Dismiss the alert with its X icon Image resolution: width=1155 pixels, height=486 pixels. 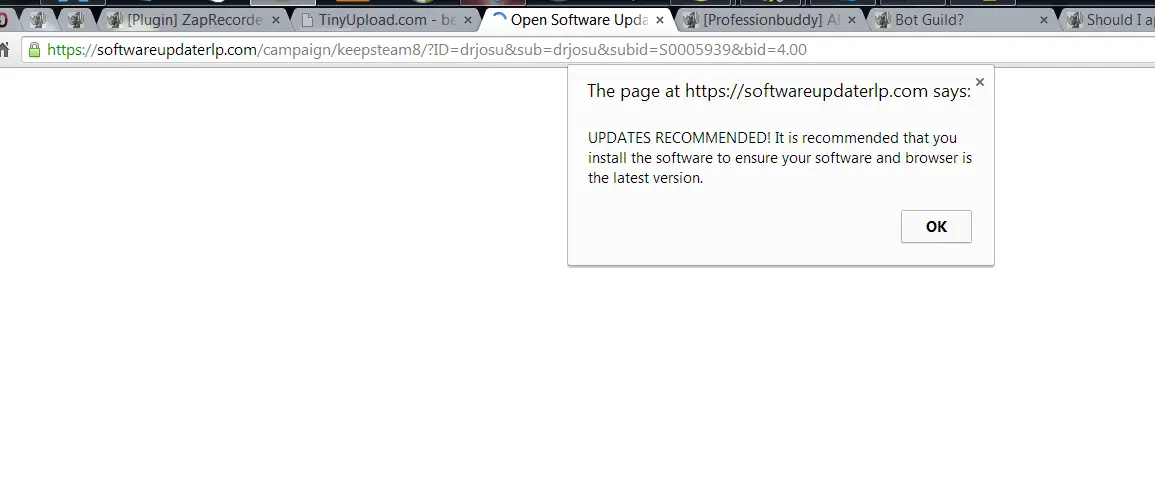(x=979, y=83)
